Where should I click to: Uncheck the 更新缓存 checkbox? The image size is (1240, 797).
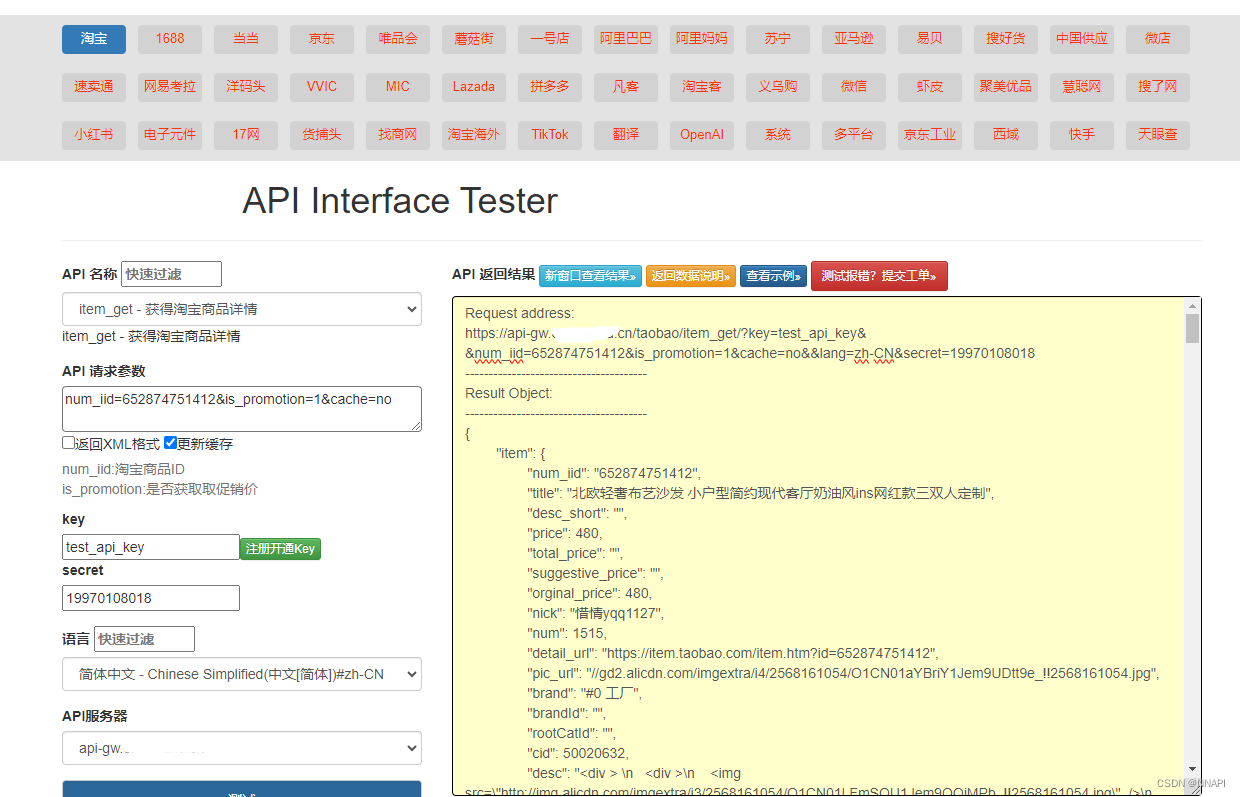coord(171,443)
